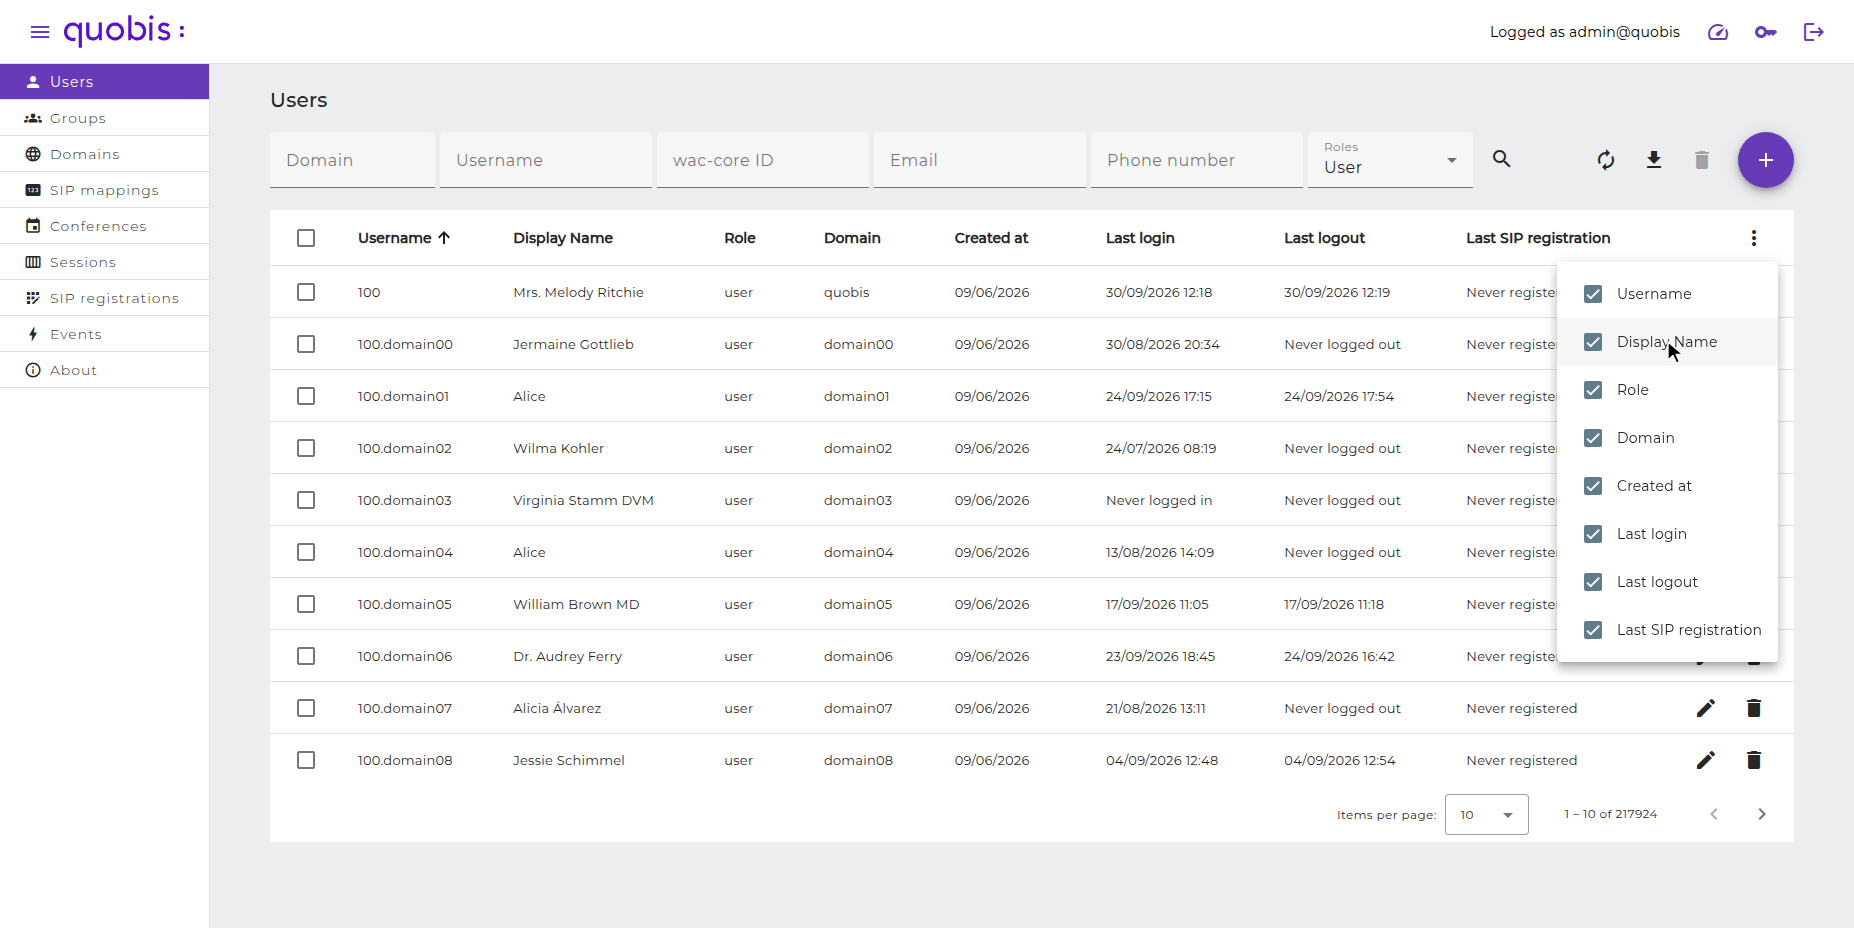
Task: Open the hamburger navigation menu
Action: tap(40, 32)
